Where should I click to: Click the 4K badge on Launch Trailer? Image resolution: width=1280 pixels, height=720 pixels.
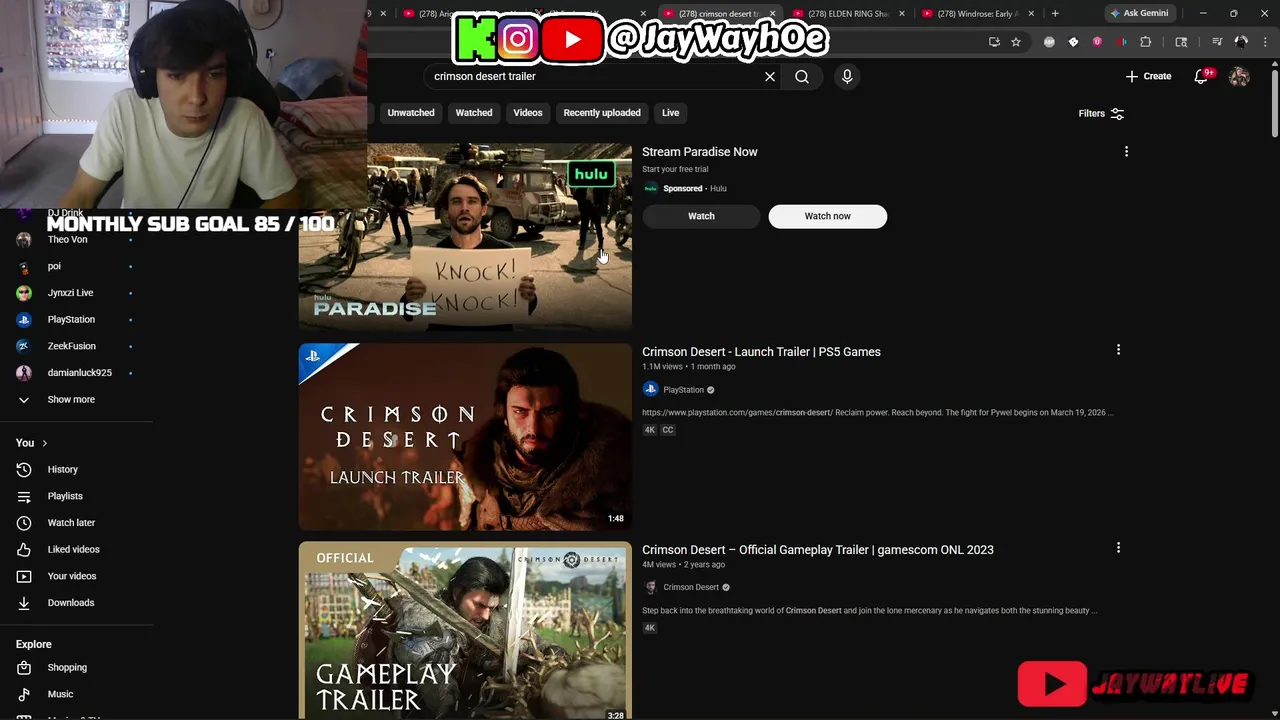pos(650,430)
